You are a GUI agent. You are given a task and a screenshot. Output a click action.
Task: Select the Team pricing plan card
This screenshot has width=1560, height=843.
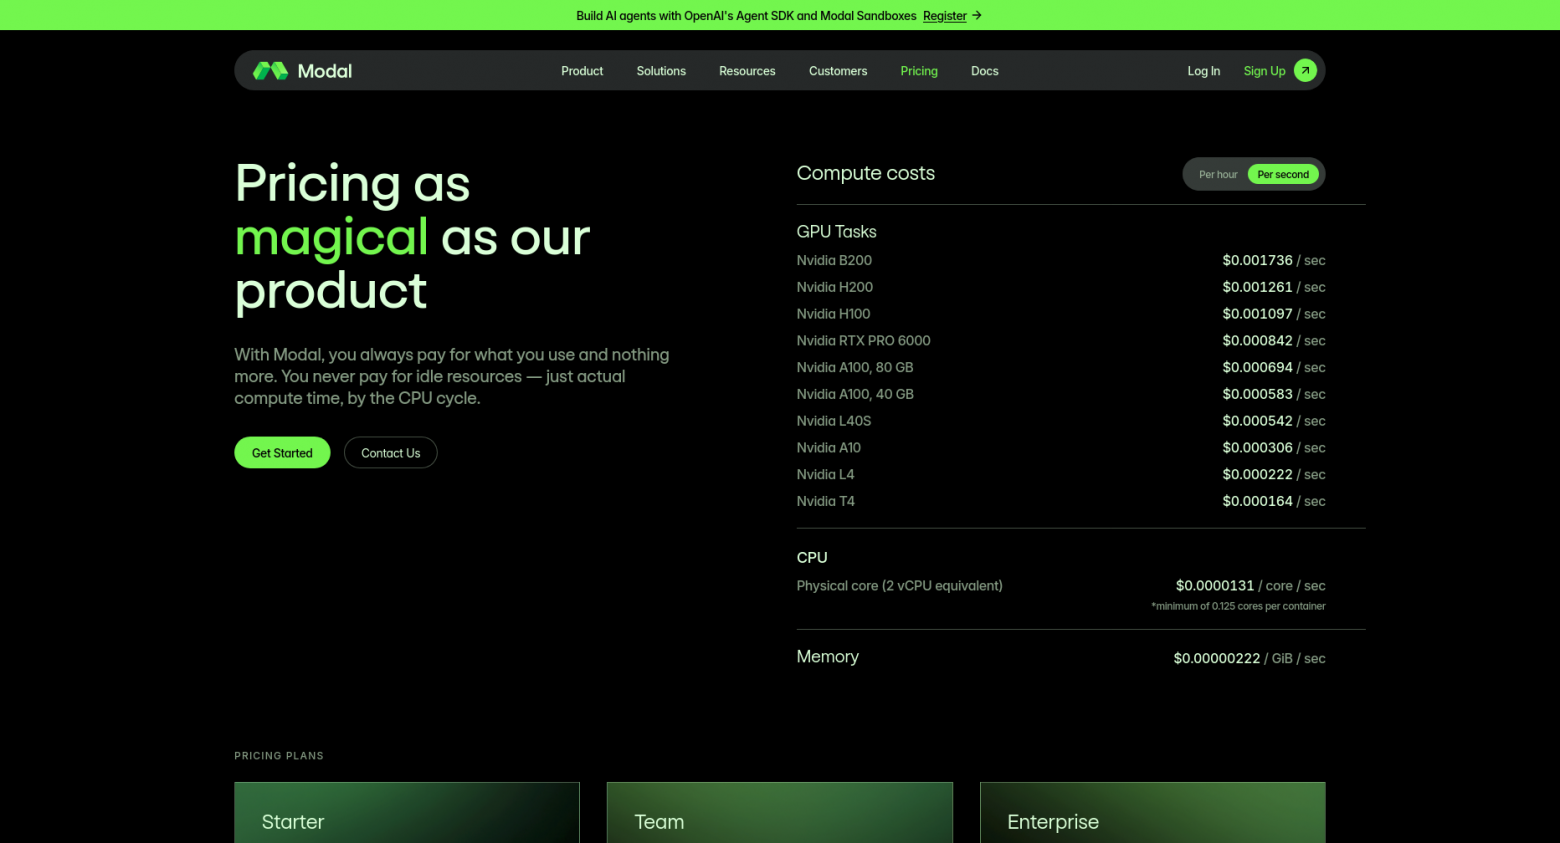[x=780, y=813]
